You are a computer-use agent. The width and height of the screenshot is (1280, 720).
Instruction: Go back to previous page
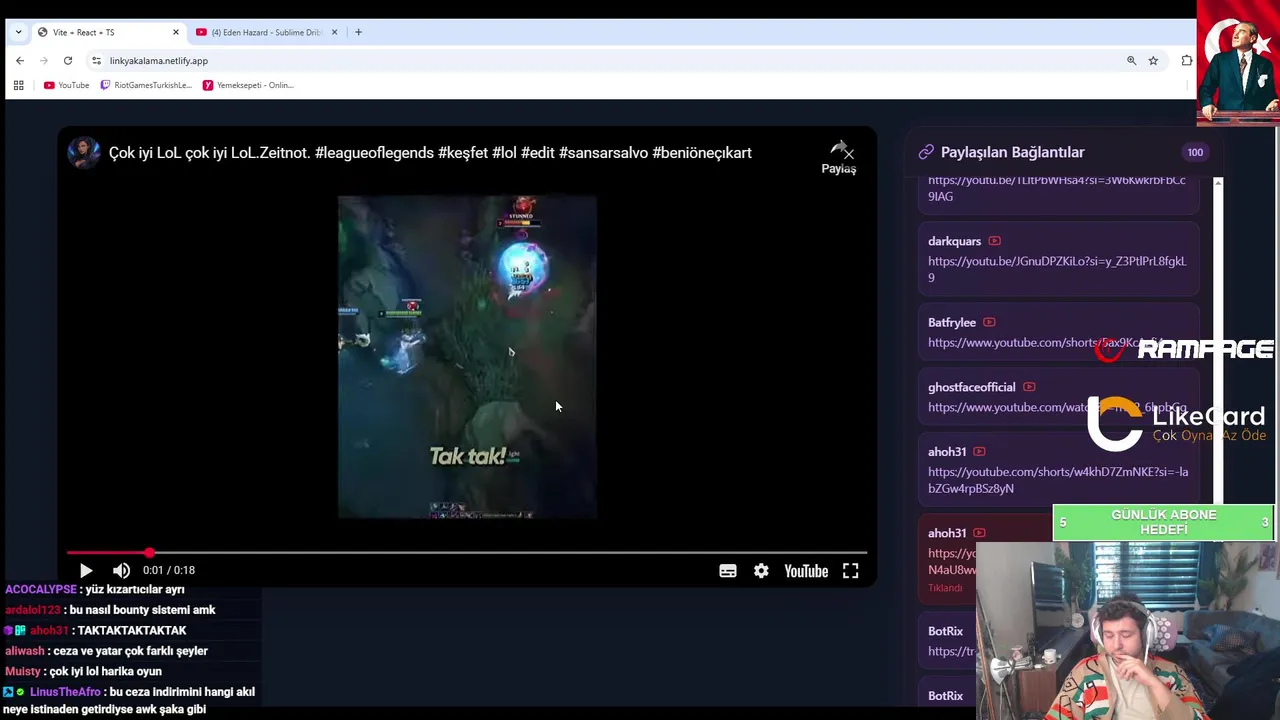(x=20, y=60)
